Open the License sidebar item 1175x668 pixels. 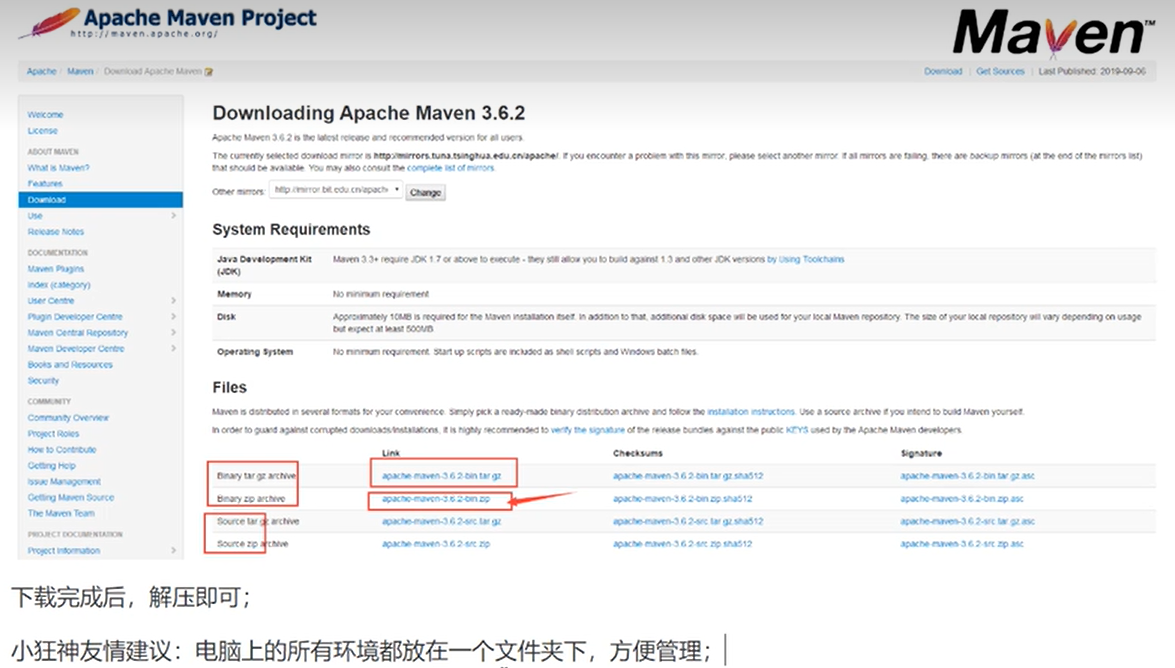(x=42, y=130)
